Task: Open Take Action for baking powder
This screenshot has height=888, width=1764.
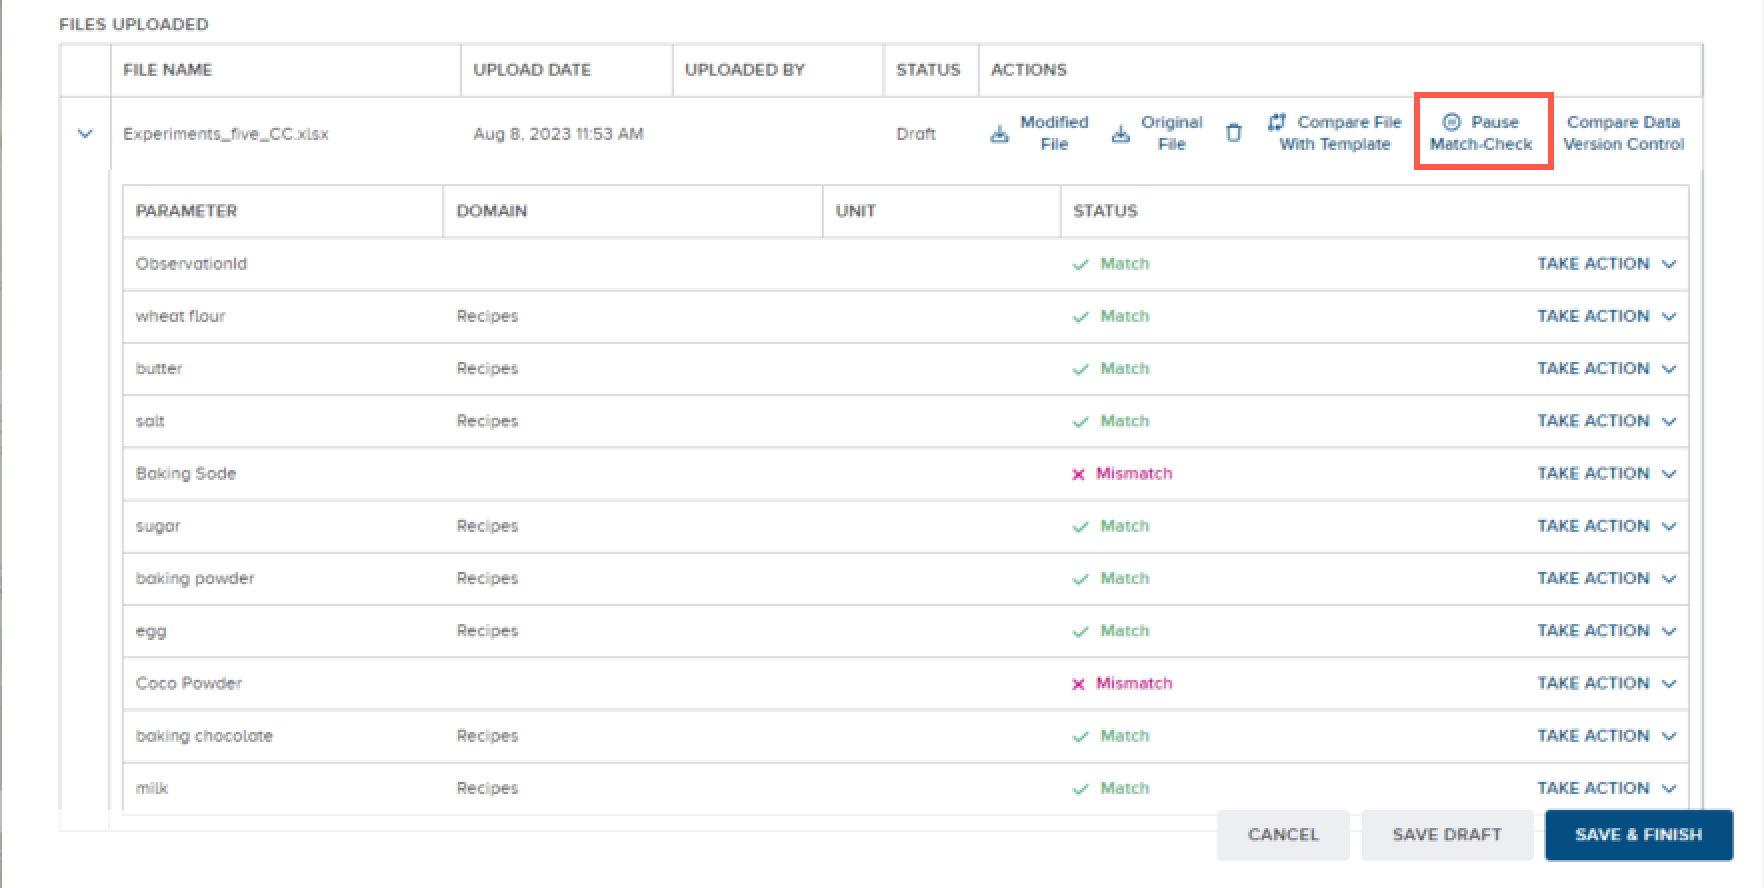Action: [1606, 579]
